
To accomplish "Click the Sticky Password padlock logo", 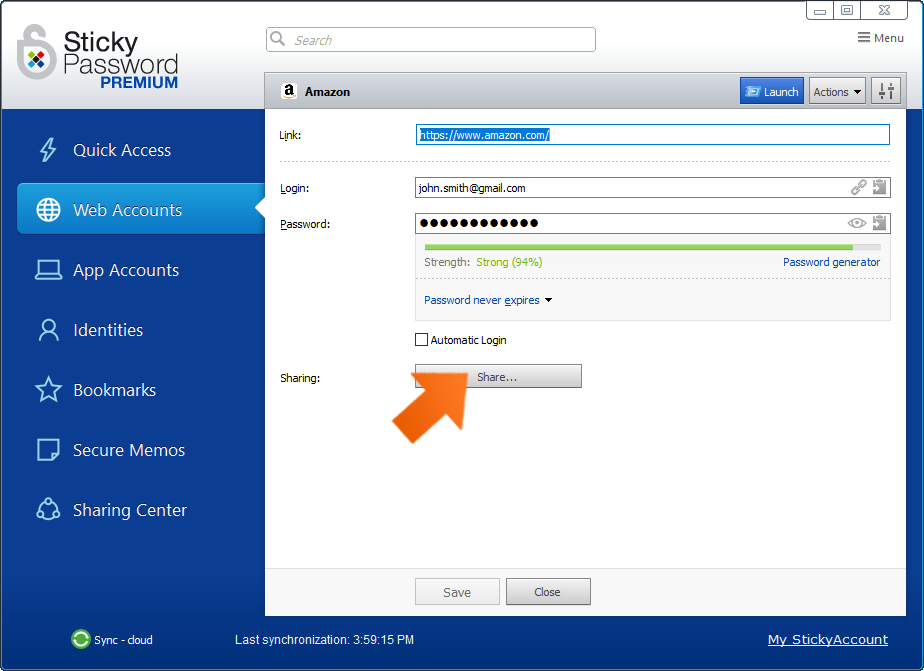I will [37, 52].
